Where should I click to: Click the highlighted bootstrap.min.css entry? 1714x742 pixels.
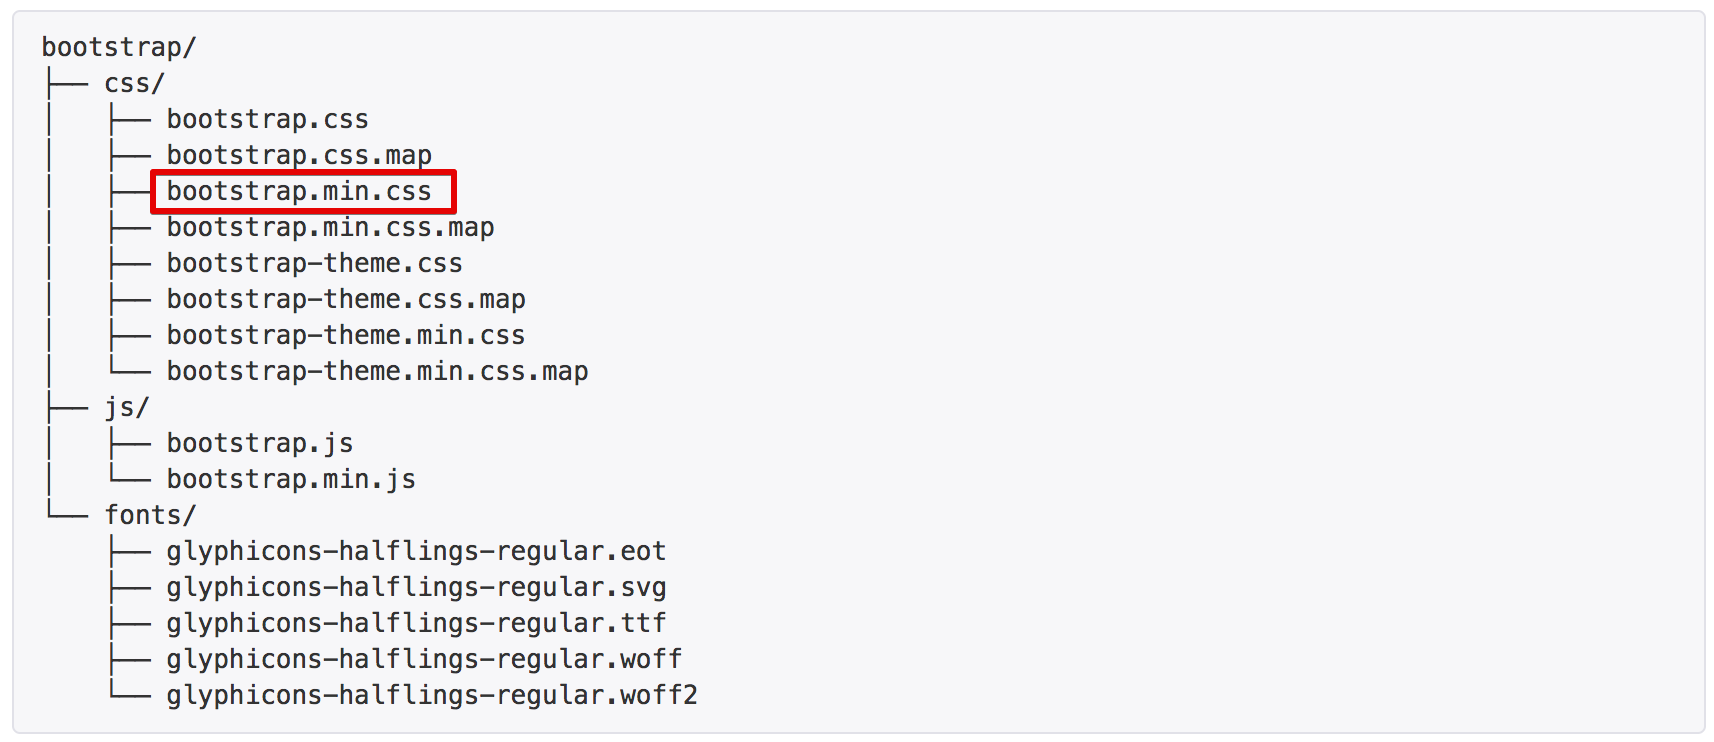tap(299, 191)
